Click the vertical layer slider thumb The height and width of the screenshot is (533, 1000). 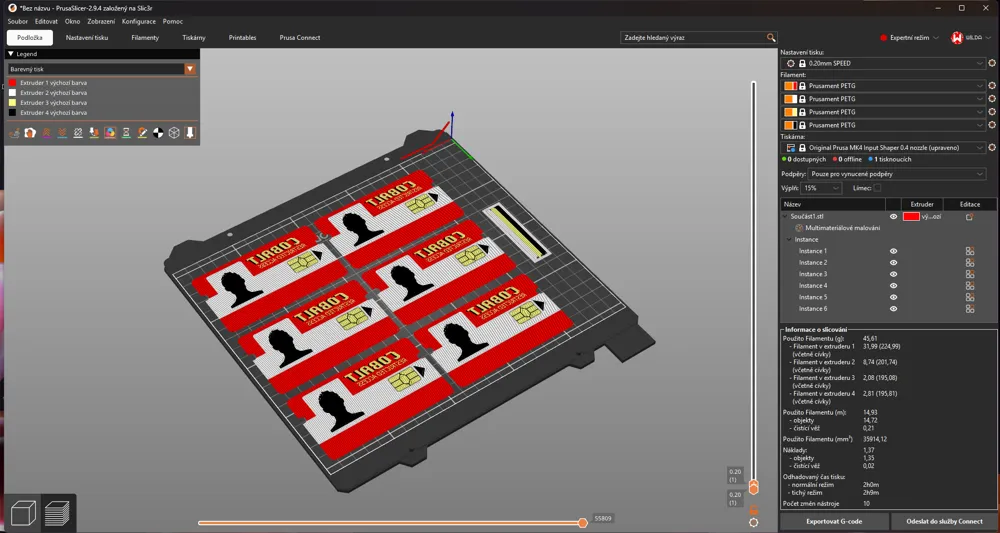754,488
